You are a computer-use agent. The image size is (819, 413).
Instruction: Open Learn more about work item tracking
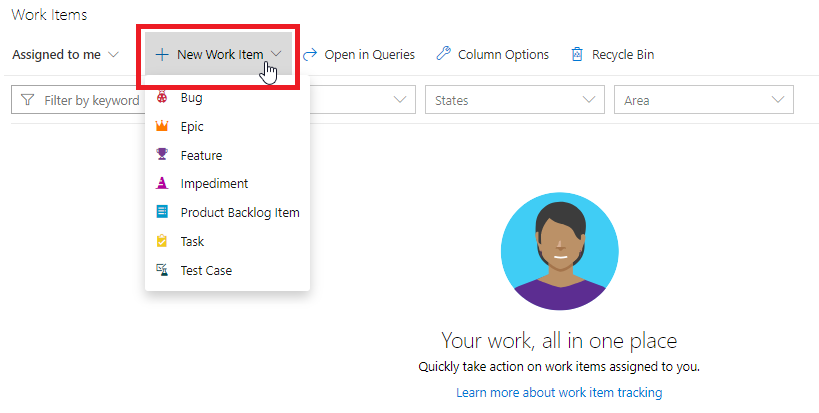click(559, 392)
